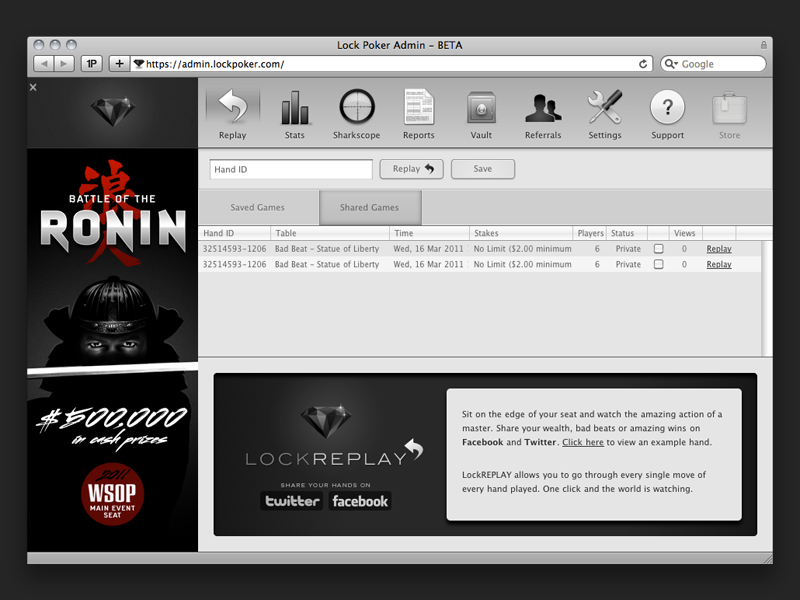
Task: Click the diamond logo in the sidebar
Action: [x=113, y=112]
